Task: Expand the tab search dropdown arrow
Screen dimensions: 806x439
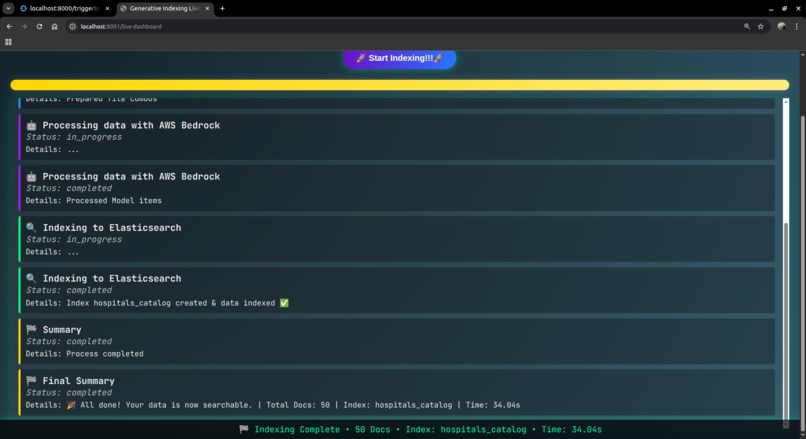Action: click(x=8, y=8)
